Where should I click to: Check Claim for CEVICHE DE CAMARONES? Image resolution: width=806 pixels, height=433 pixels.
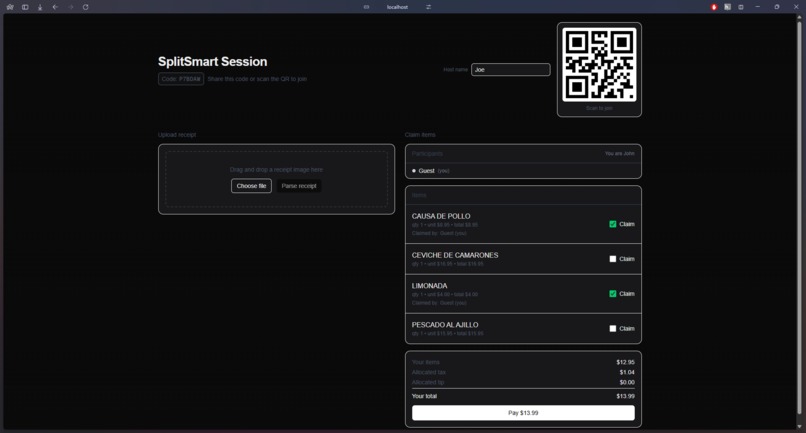pos(613,259)
